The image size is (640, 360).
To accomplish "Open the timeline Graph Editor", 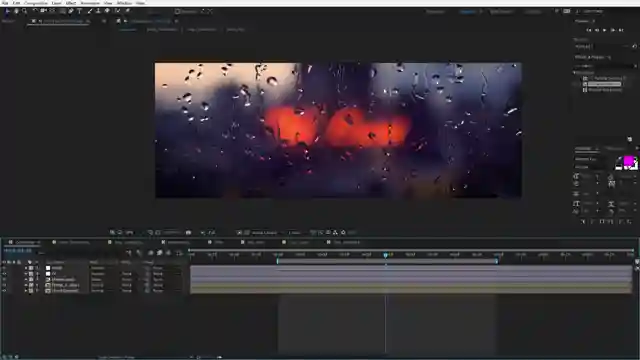I will point(179,253).
